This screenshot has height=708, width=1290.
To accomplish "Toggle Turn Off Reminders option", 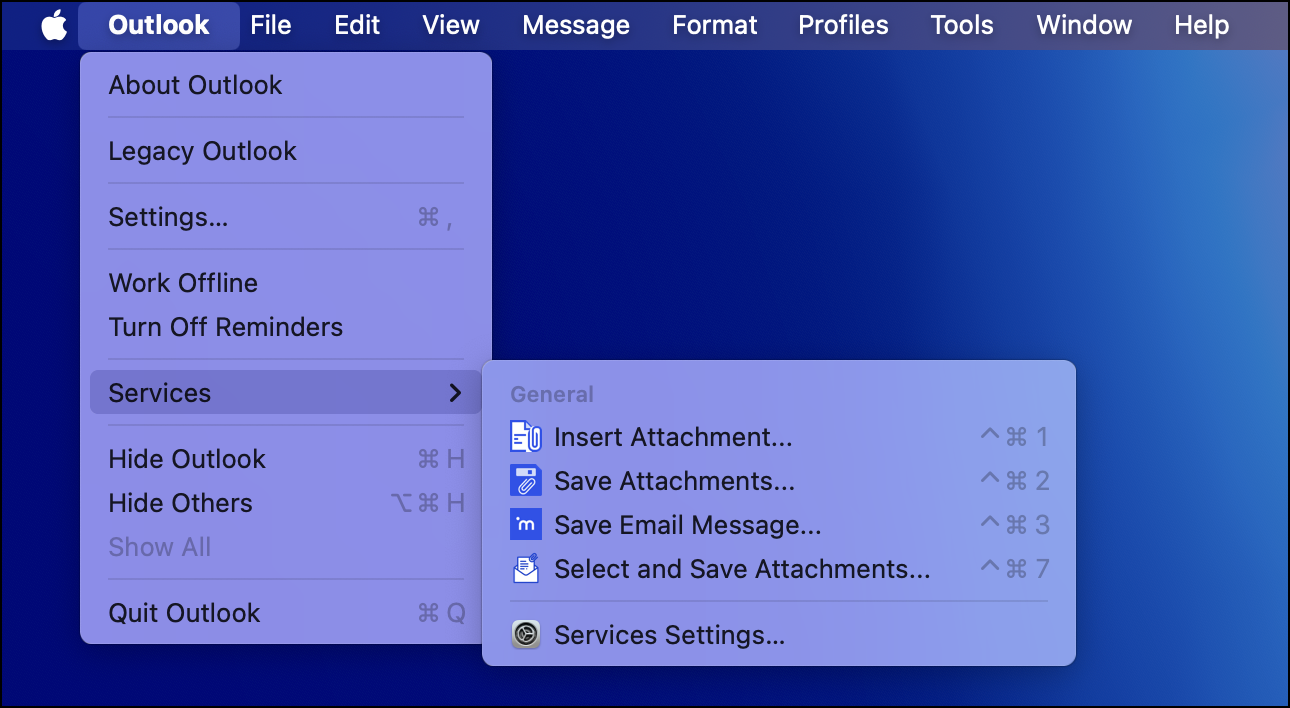I will coord(225,327).
